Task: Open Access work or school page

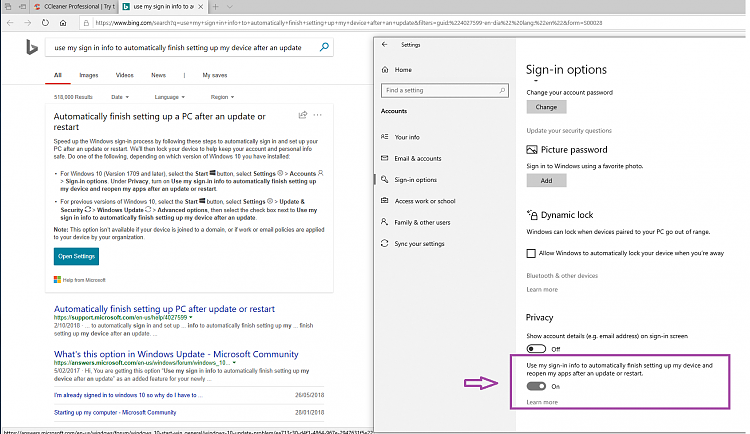Action: 425,201
